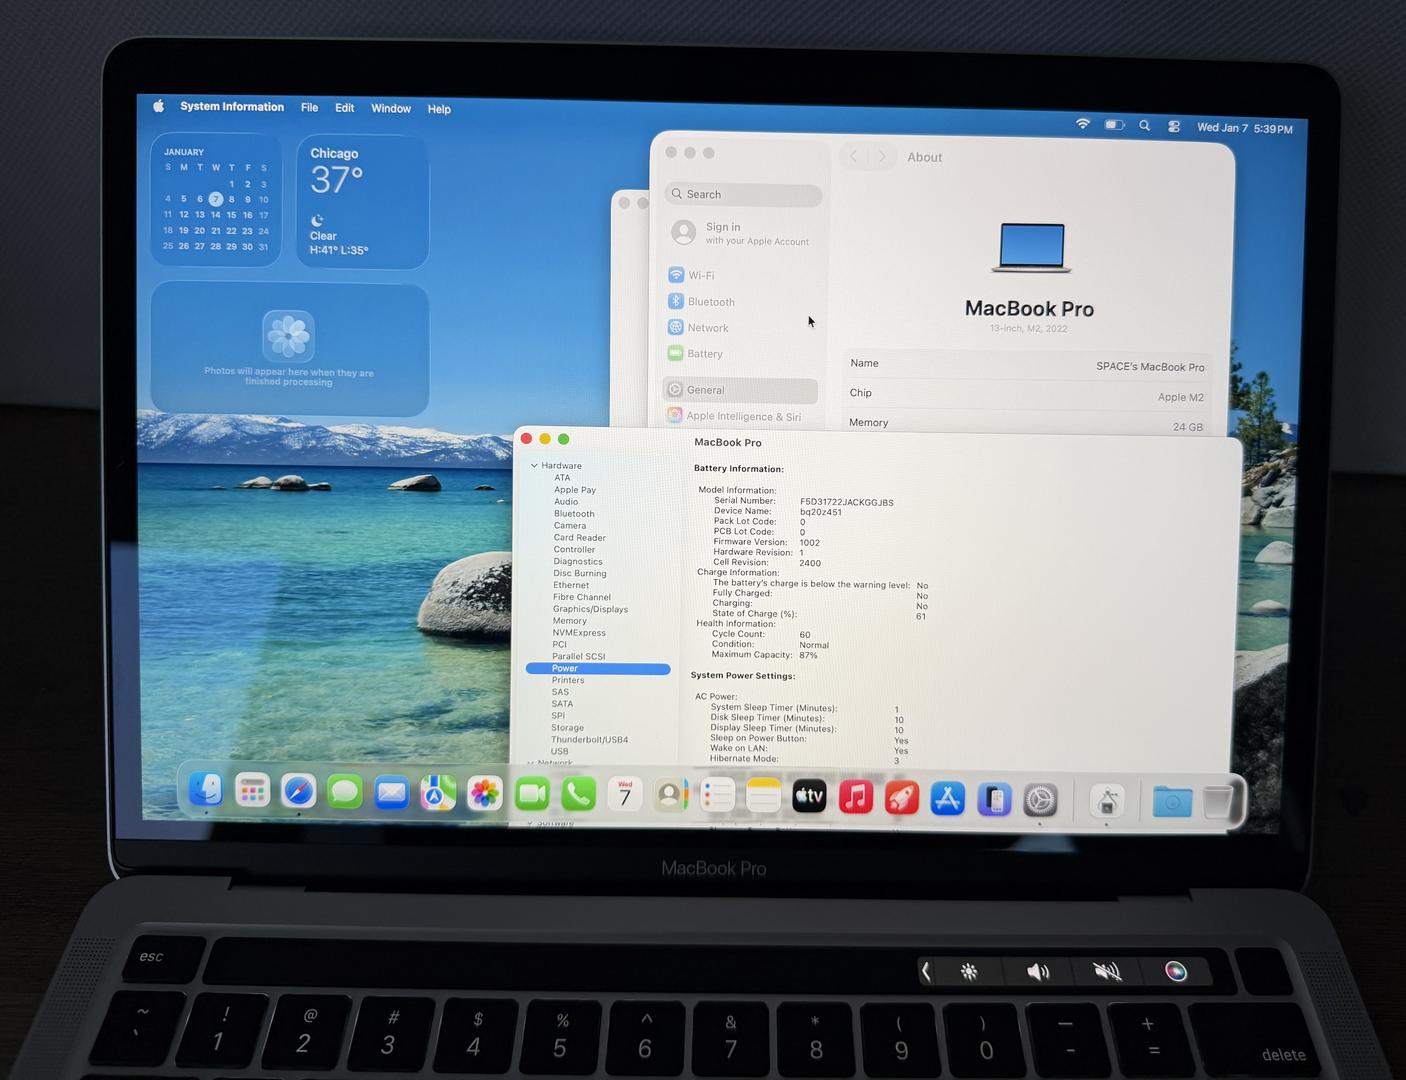The width and height of the screenshot is (1406, 1080).
Task: Select Thunderbolt/USB4 in the hardware list
Action: (589, 740)
